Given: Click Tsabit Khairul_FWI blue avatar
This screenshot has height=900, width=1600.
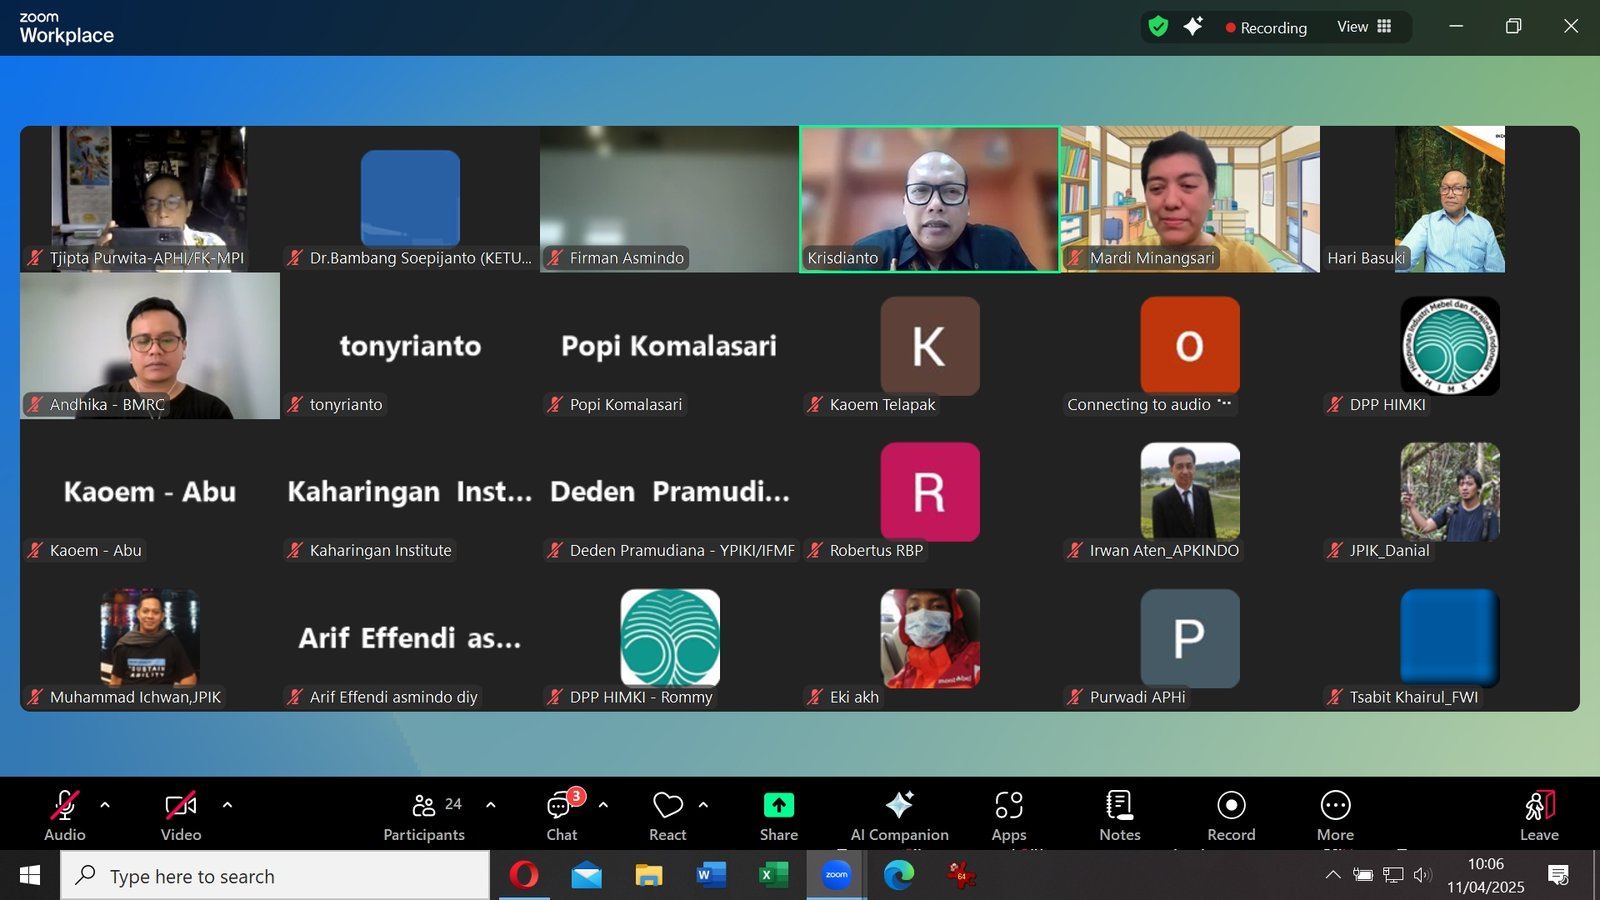Looking at the screenshot, I should 1450,638.
